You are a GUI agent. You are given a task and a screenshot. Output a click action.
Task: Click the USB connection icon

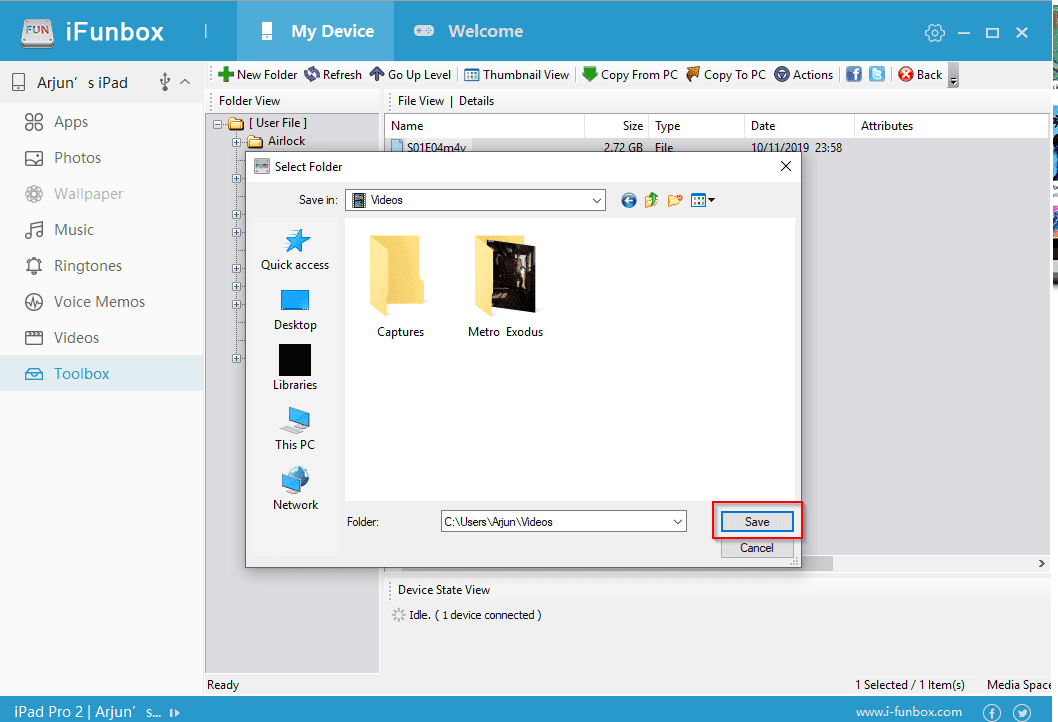point(165,82)
